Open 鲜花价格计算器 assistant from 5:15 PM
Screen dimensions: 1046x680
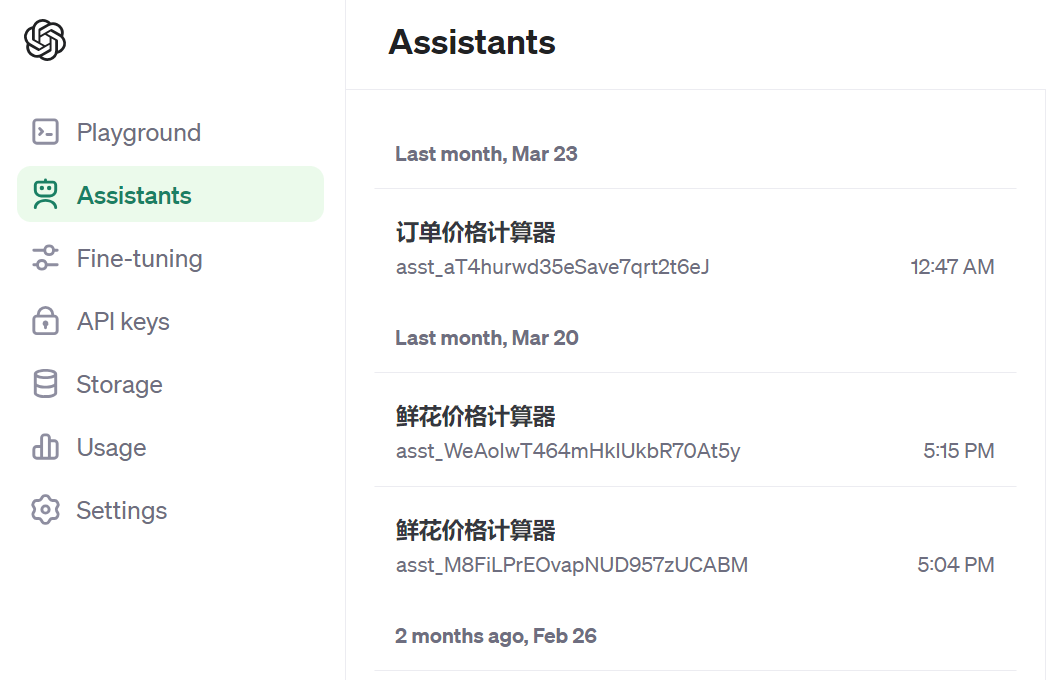[695, 430]
